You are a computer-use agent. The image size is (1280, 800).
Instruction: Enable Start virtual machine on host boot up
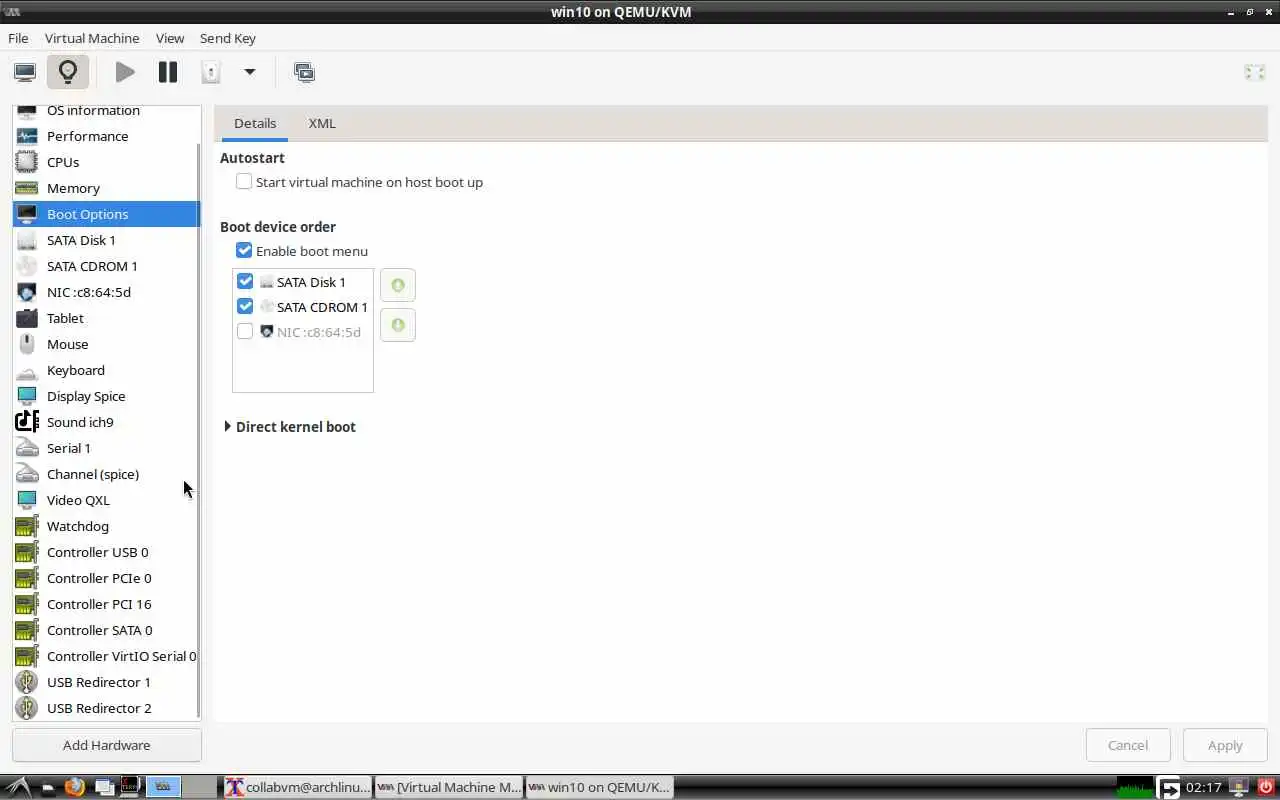point(244,182)
